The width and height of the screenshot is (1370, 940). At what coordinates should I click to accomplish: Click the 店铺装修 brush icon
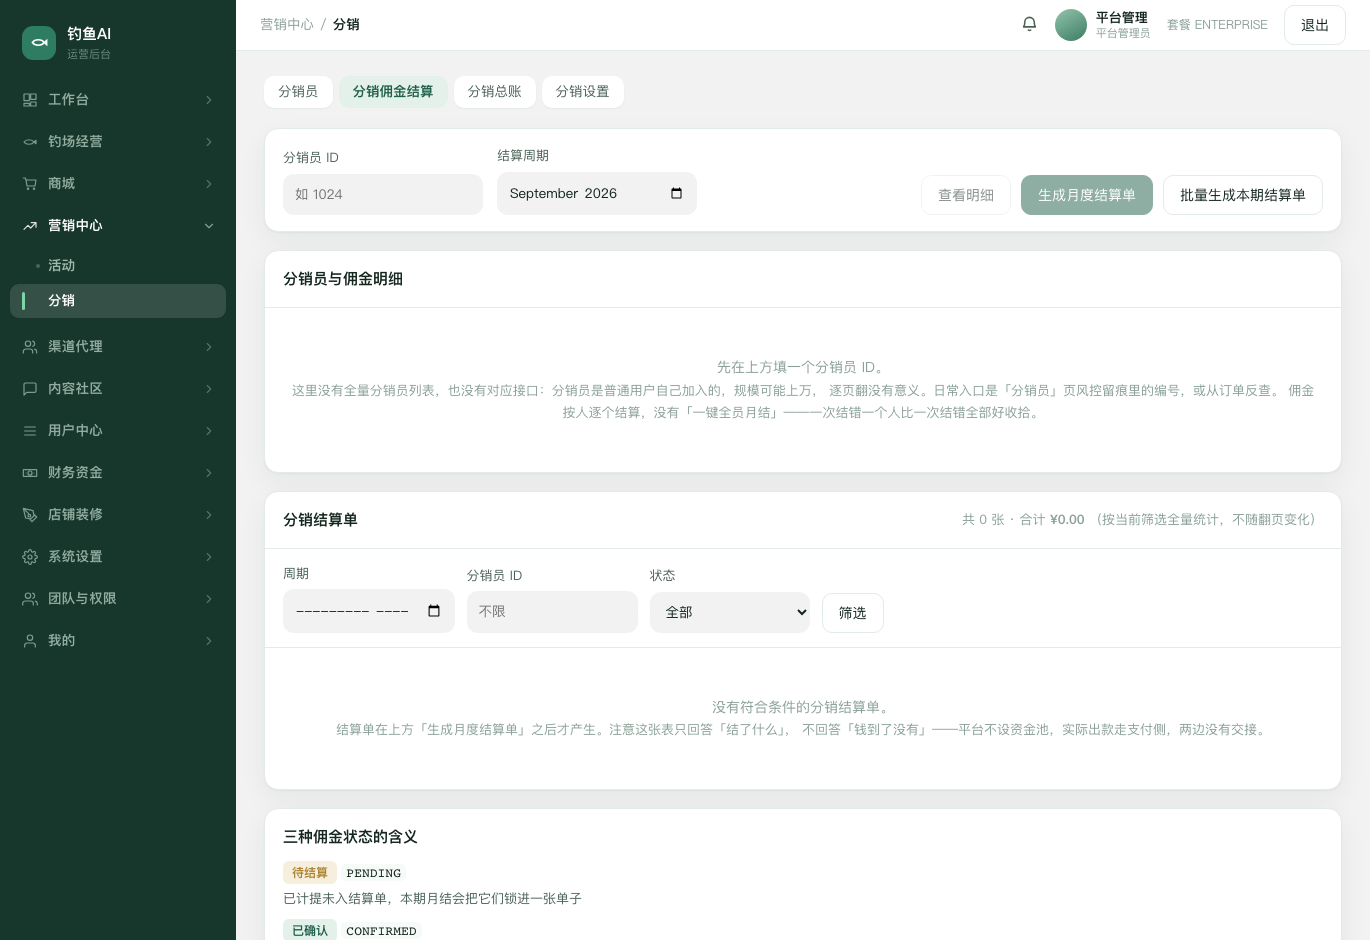(30, 515)
